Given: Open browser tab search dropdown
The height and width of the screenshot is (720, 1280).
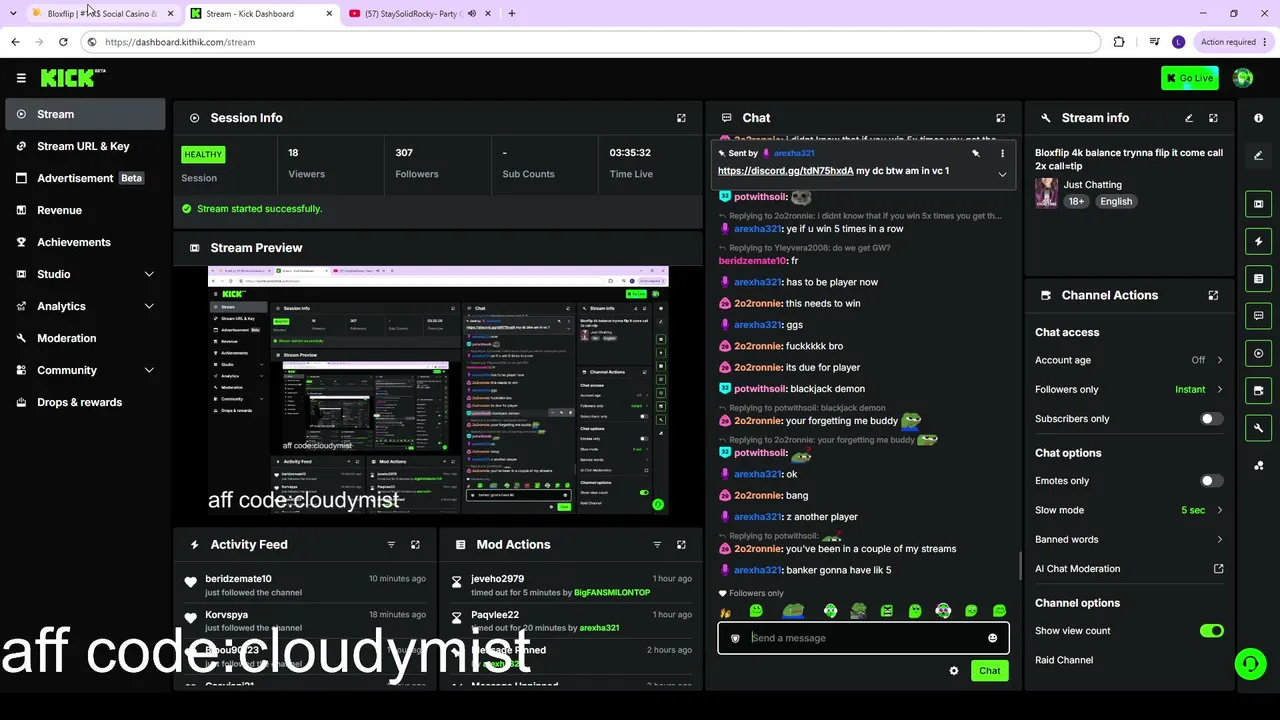Looking at the screenshot, I should click(13, 13).
